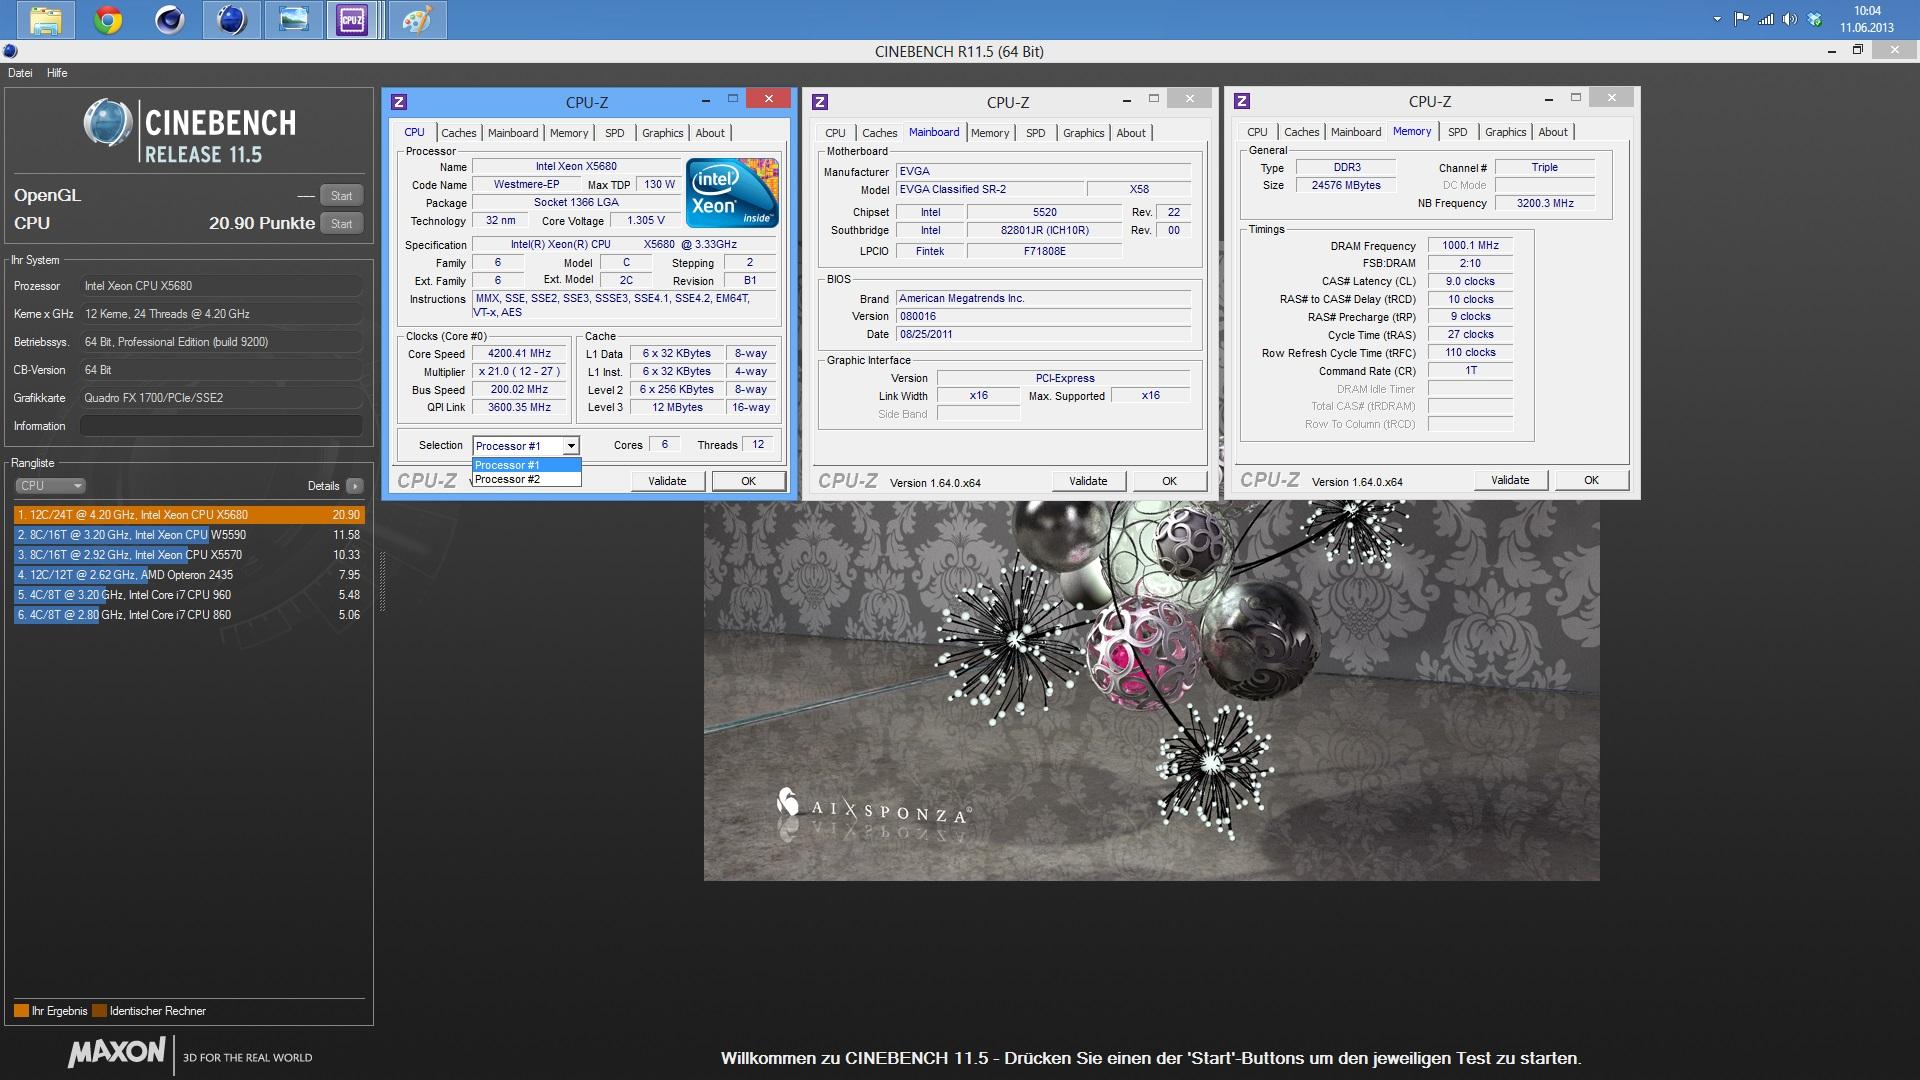Screen dimensions: 1920x1080
Task: Switch to Memory tab in first CPU-Z window
Action: point(569,133)
